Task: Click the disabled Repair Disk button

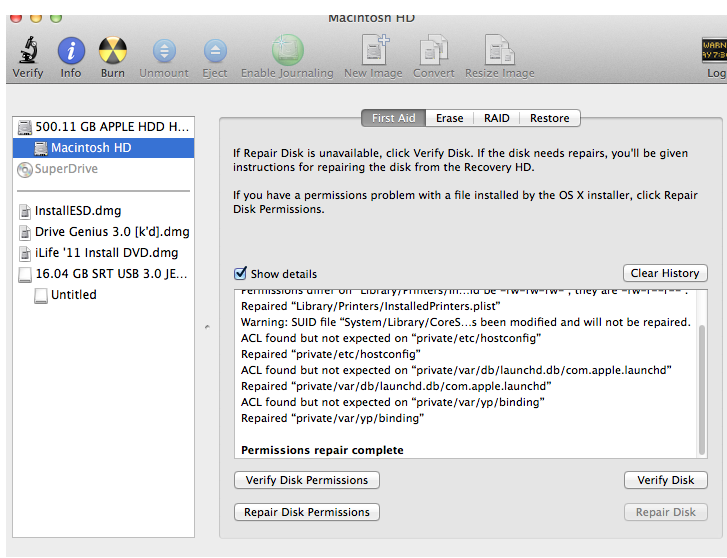Action: pos(666,512)
